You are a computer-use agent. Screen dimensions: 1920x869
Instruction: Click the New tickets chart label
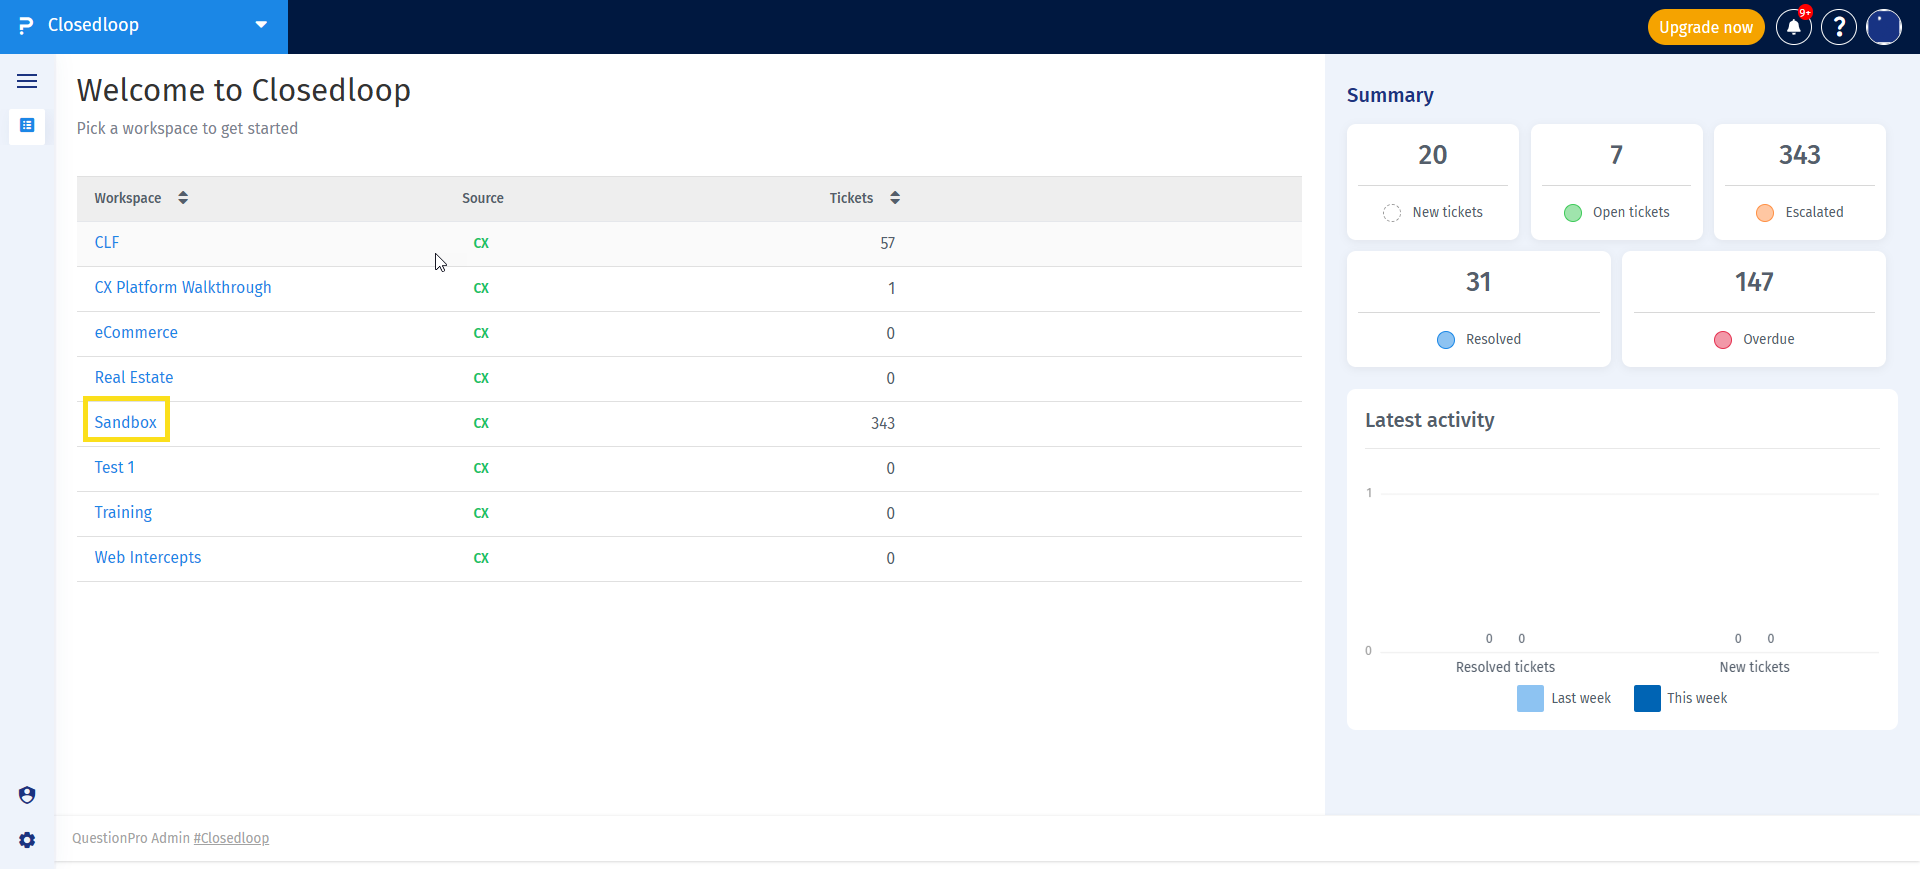(x=1754, y=667)
